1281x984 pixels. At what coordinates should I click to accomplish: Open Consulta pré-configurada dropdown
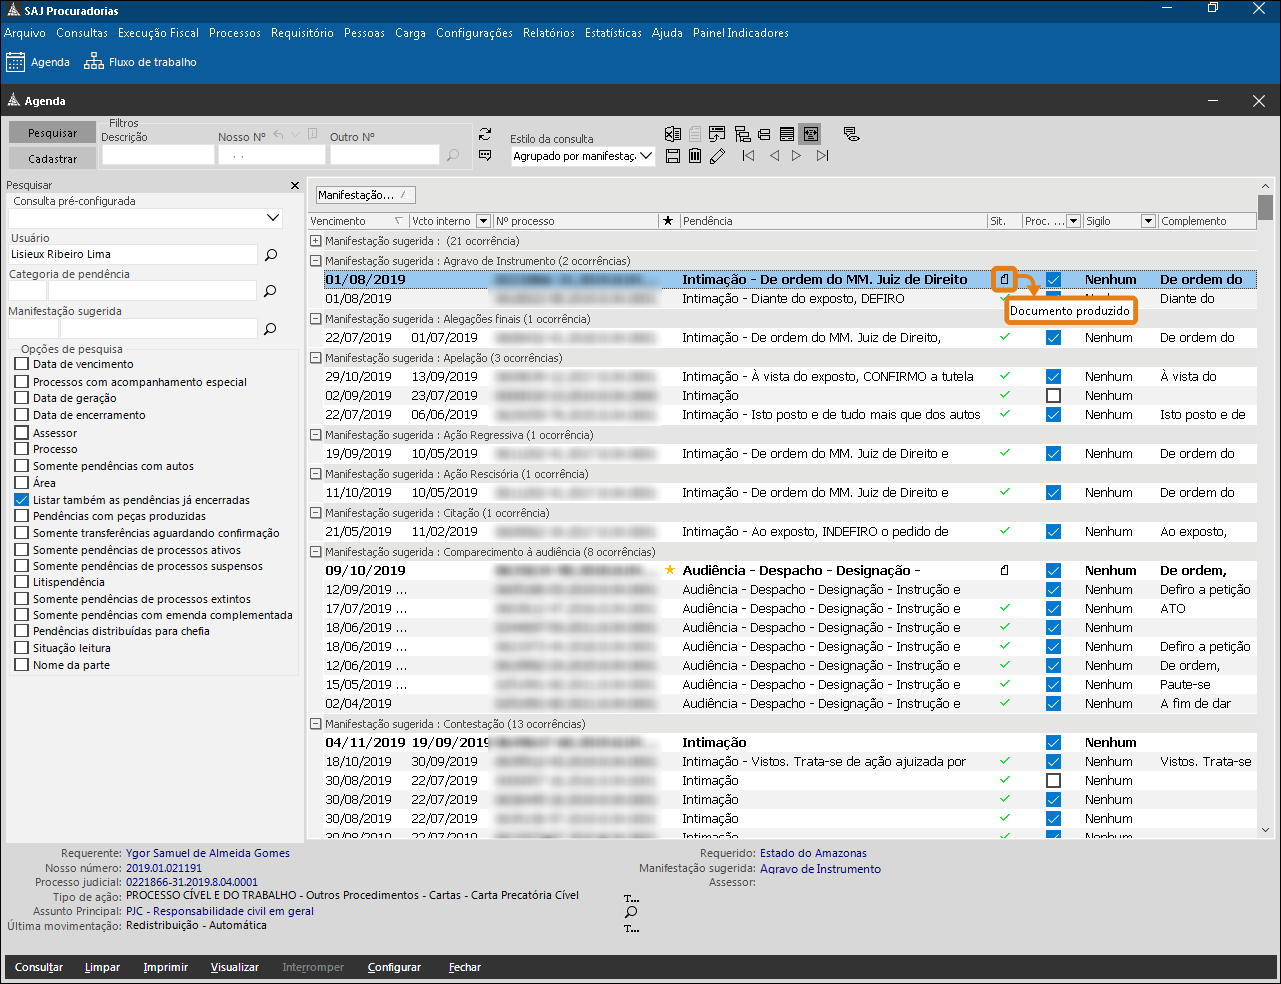(273, 218)
